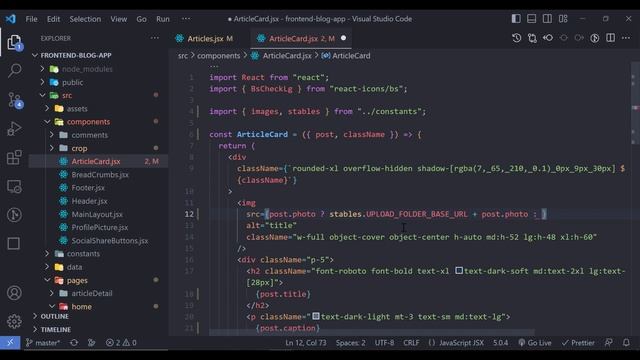
Task: Click the feedback icon next to Prettier
Action: click(609, 342)
